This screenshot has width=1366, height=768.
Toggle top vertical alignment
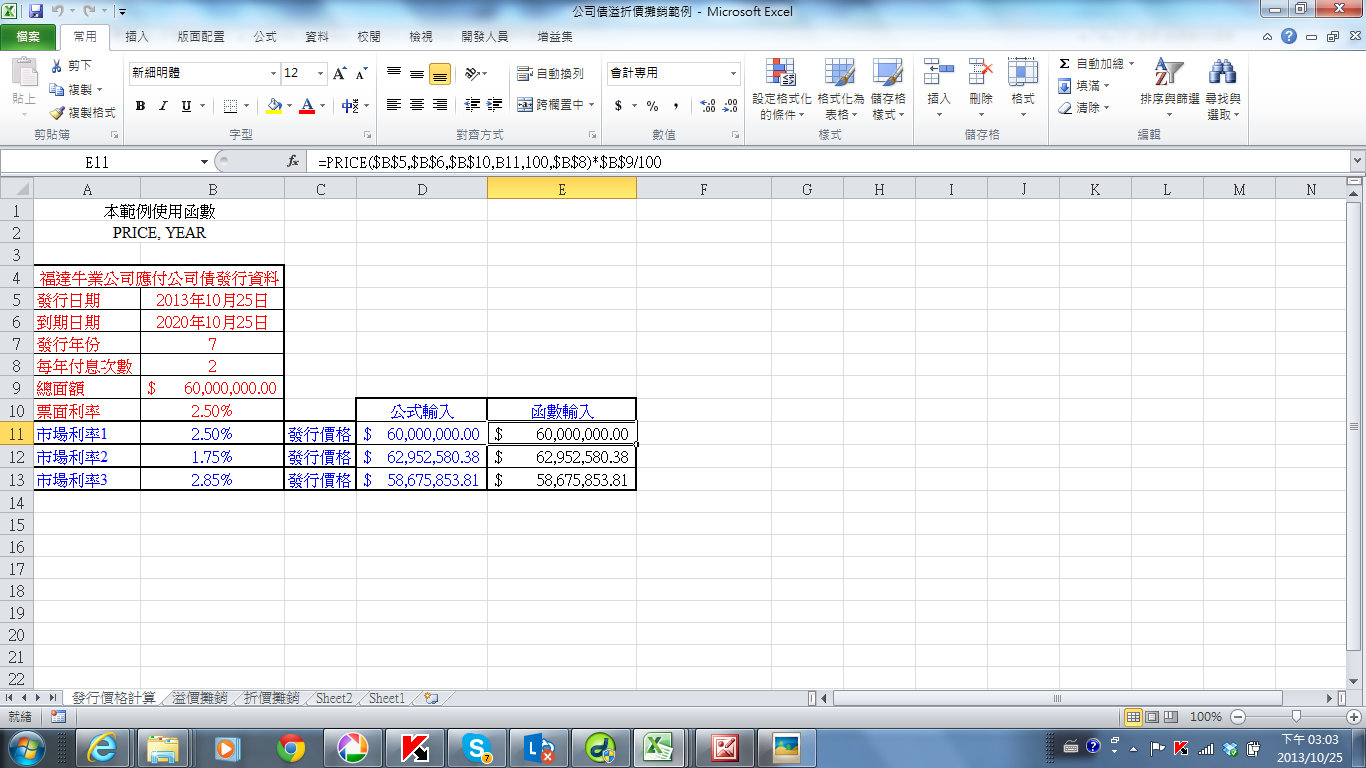(x=394, y=73)
